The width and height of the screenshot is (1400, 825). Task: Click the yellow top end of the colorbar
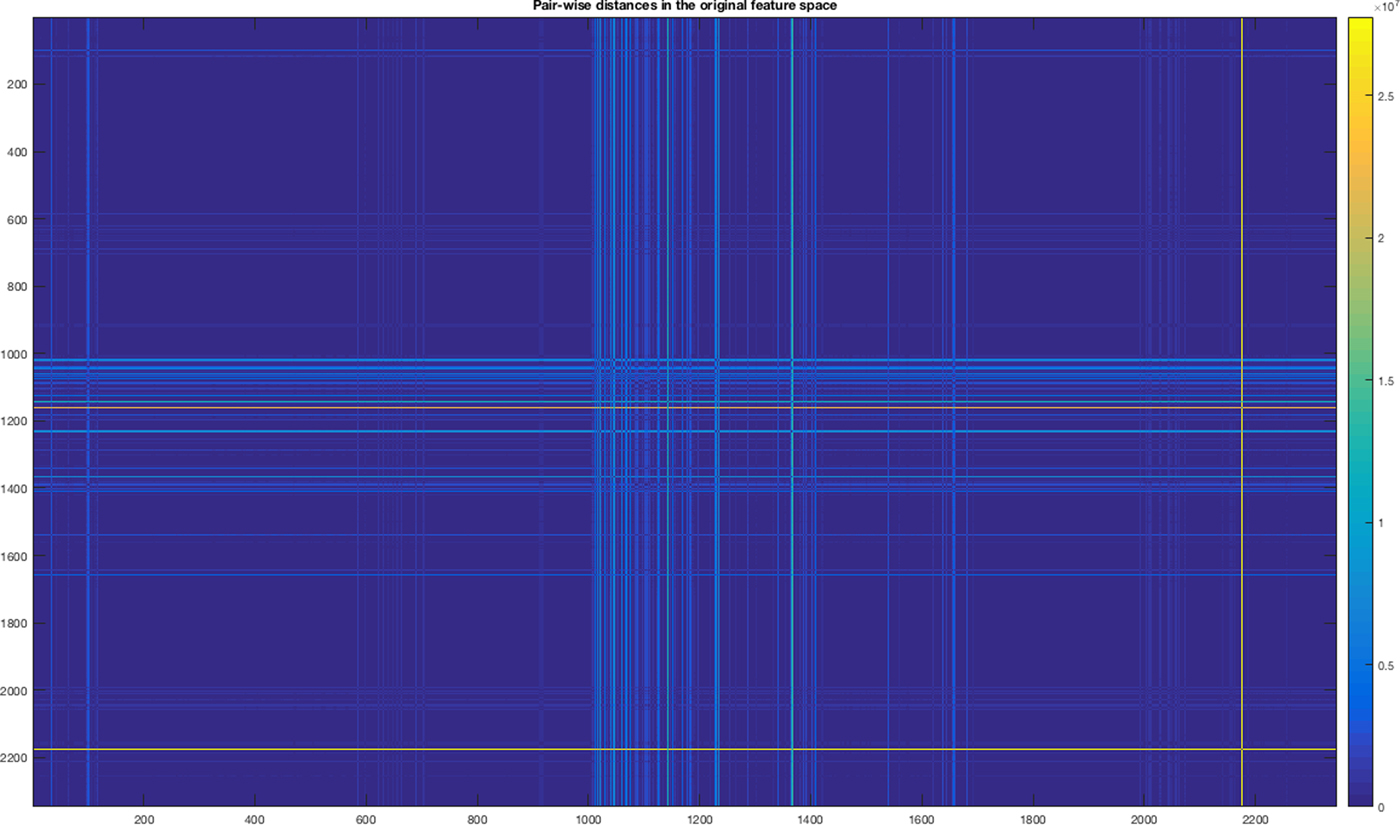pyautogui.click(x=1359, y=23)
